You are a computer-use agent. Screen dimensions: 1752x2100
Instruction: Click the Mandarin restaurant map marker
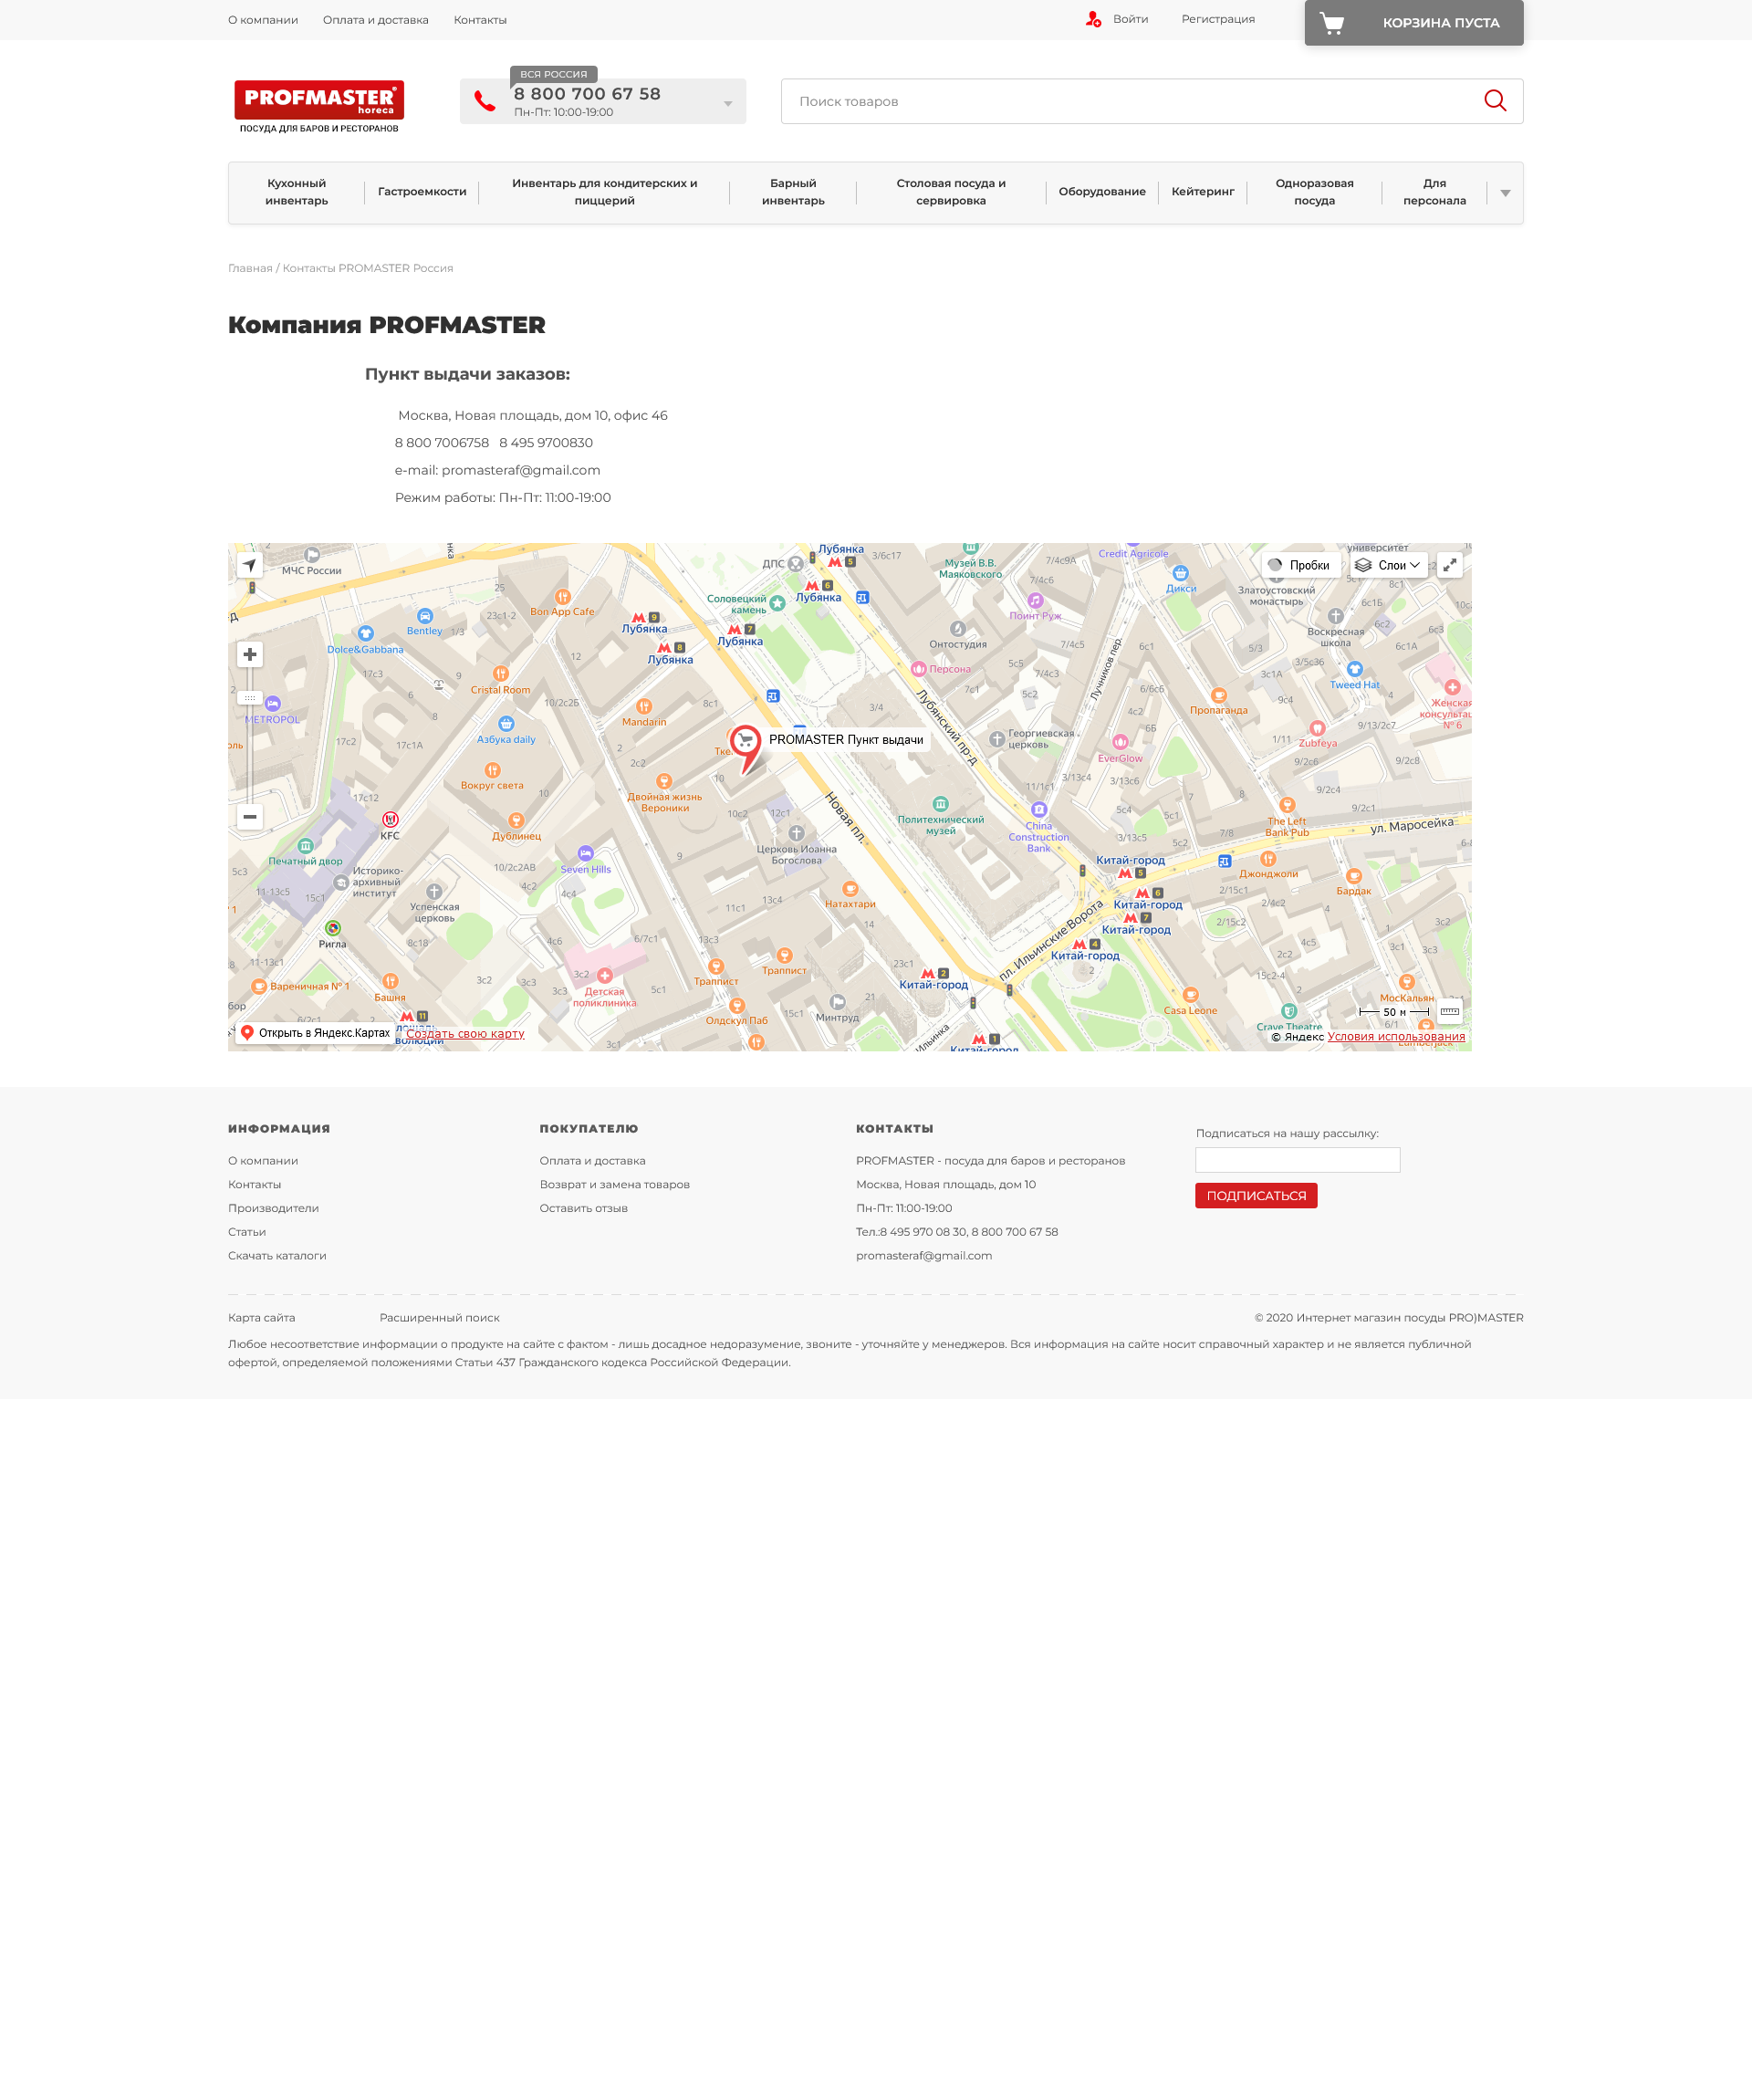coord(644,707)
